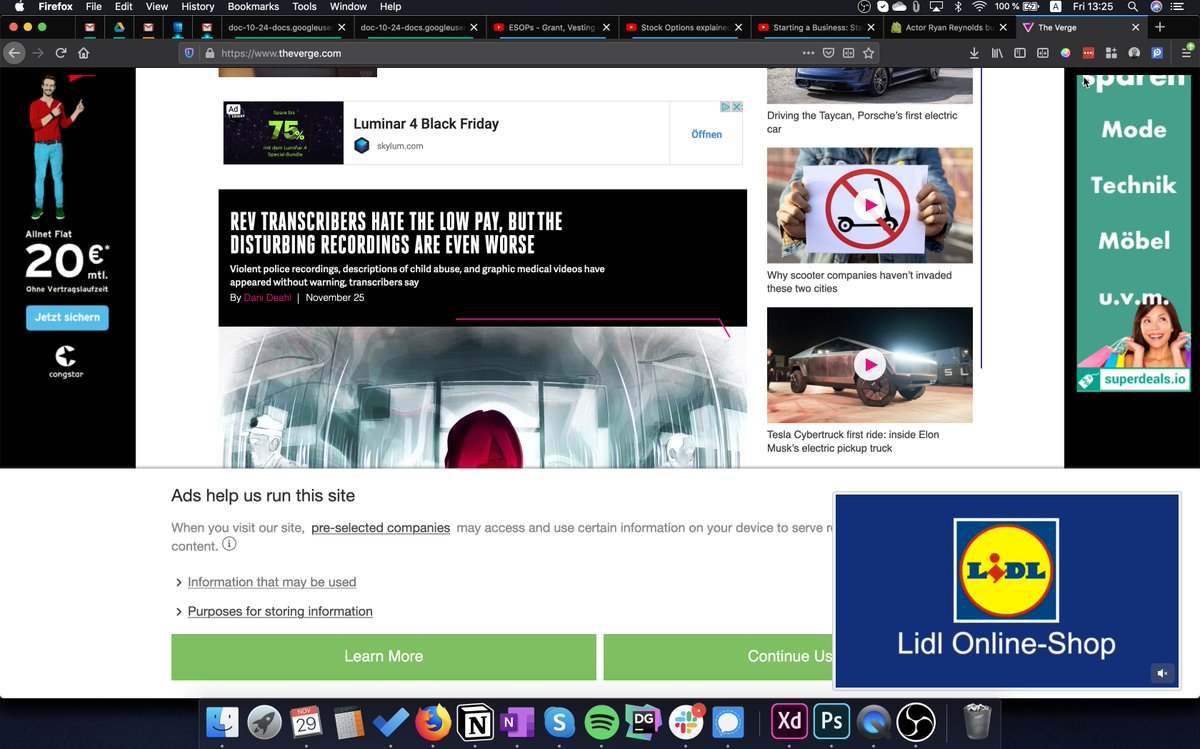Expand "Information that may be used"
1200x749 pixels.
tap(271, 582)
